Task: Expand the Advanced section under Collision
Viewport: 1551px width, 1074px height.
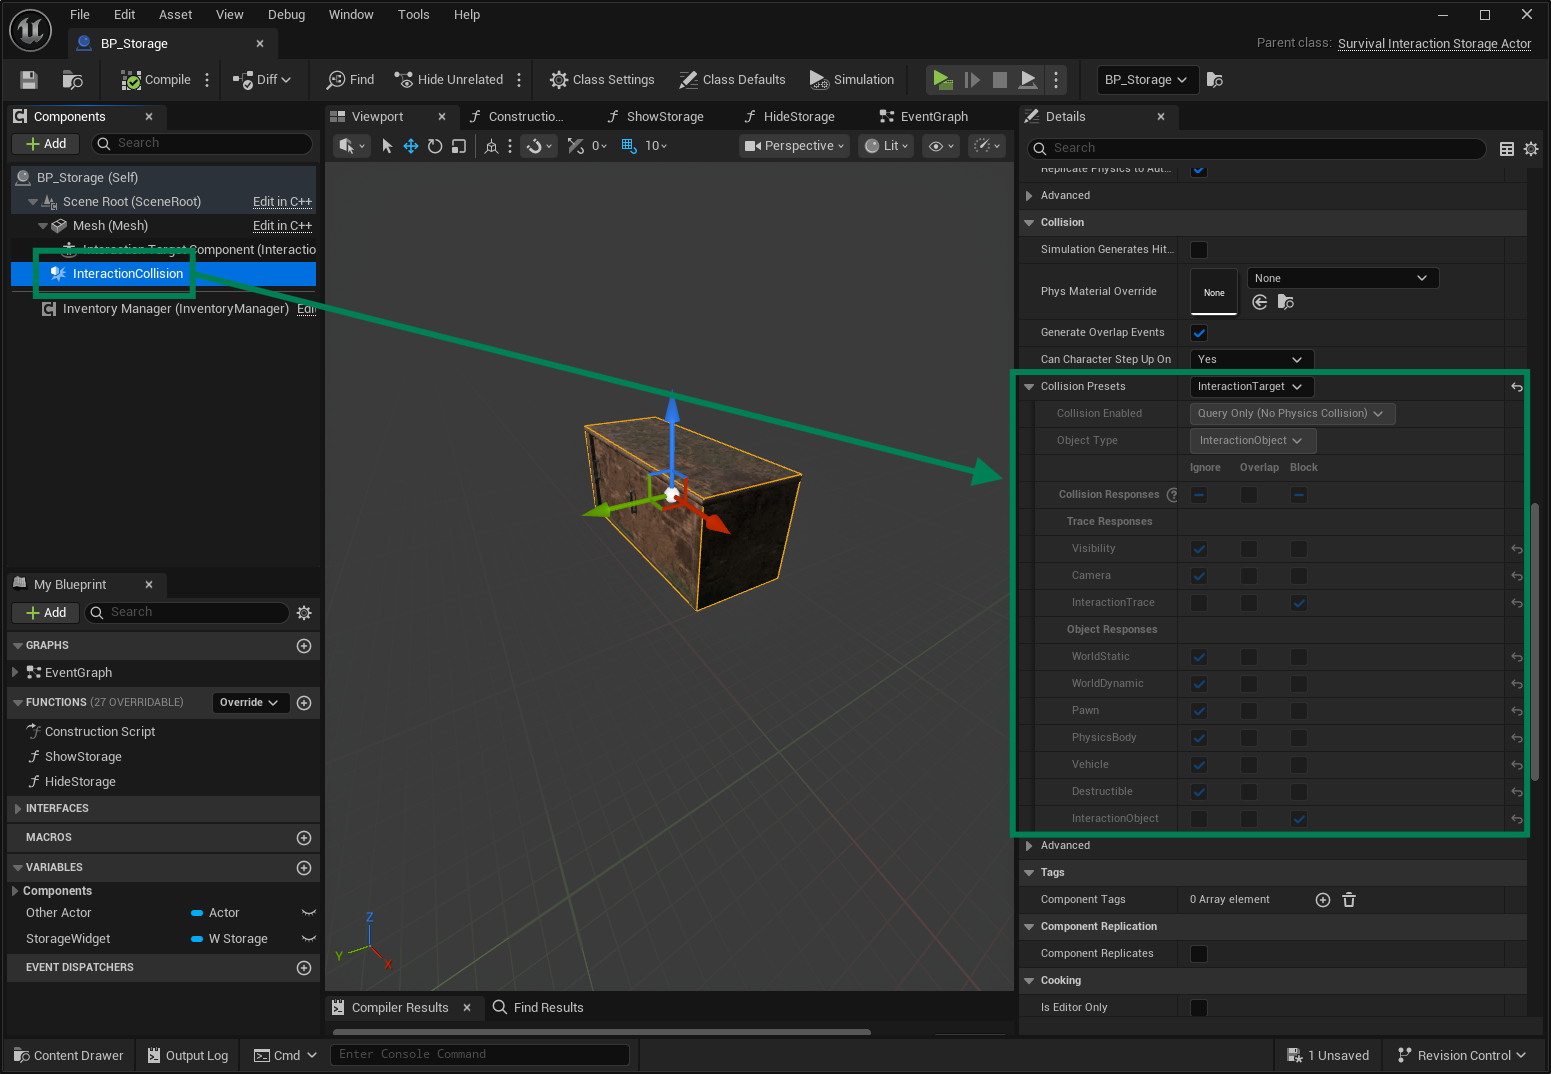Action: (x=1064, y=845)
